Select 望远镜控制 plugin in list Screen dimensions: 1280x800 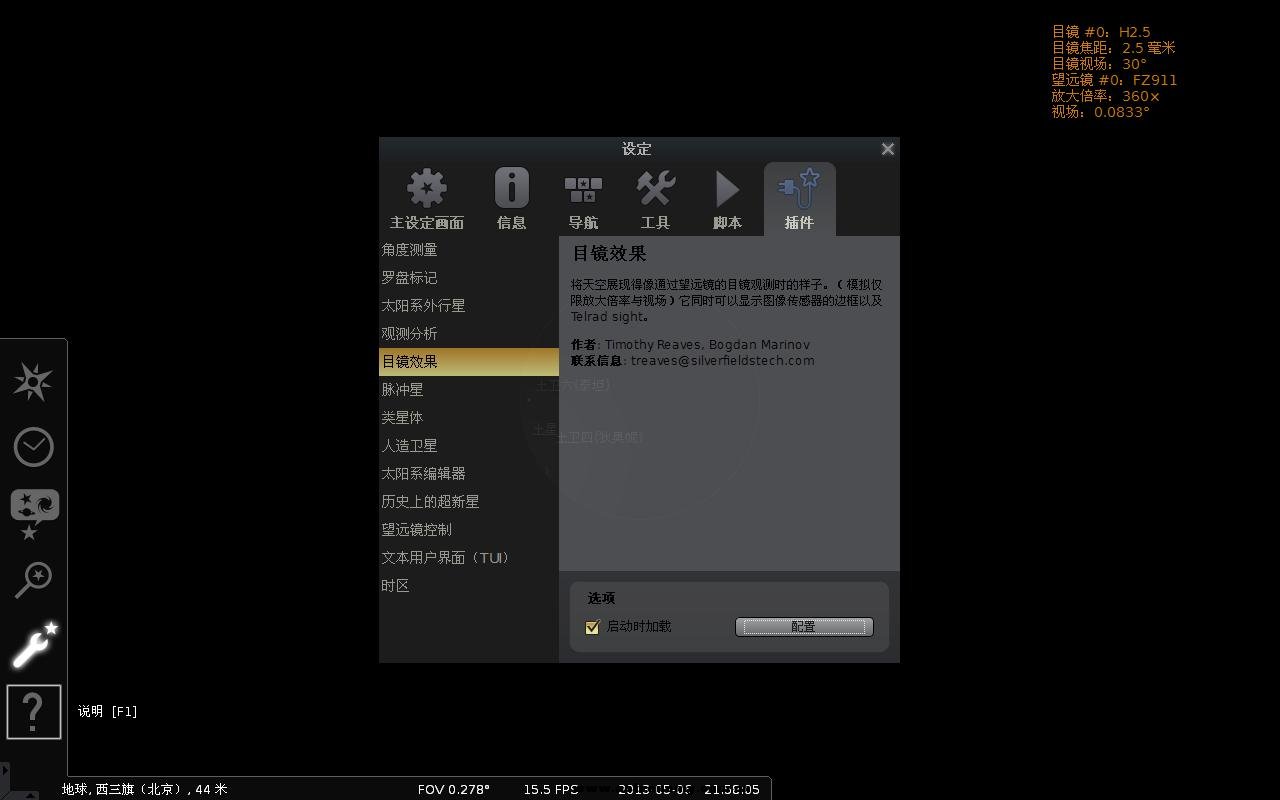469,530
